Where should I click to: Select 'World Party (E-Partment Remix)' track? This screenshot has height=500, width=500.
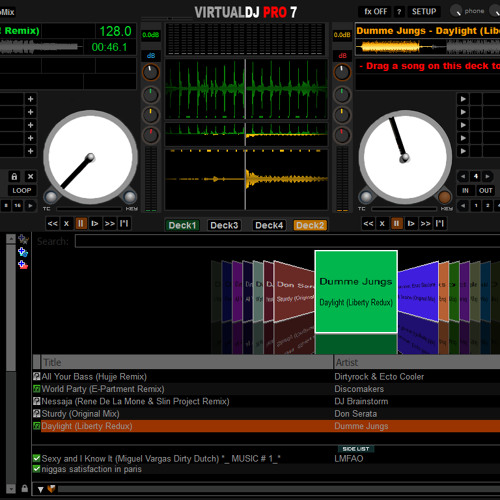[x=266, y=389]
